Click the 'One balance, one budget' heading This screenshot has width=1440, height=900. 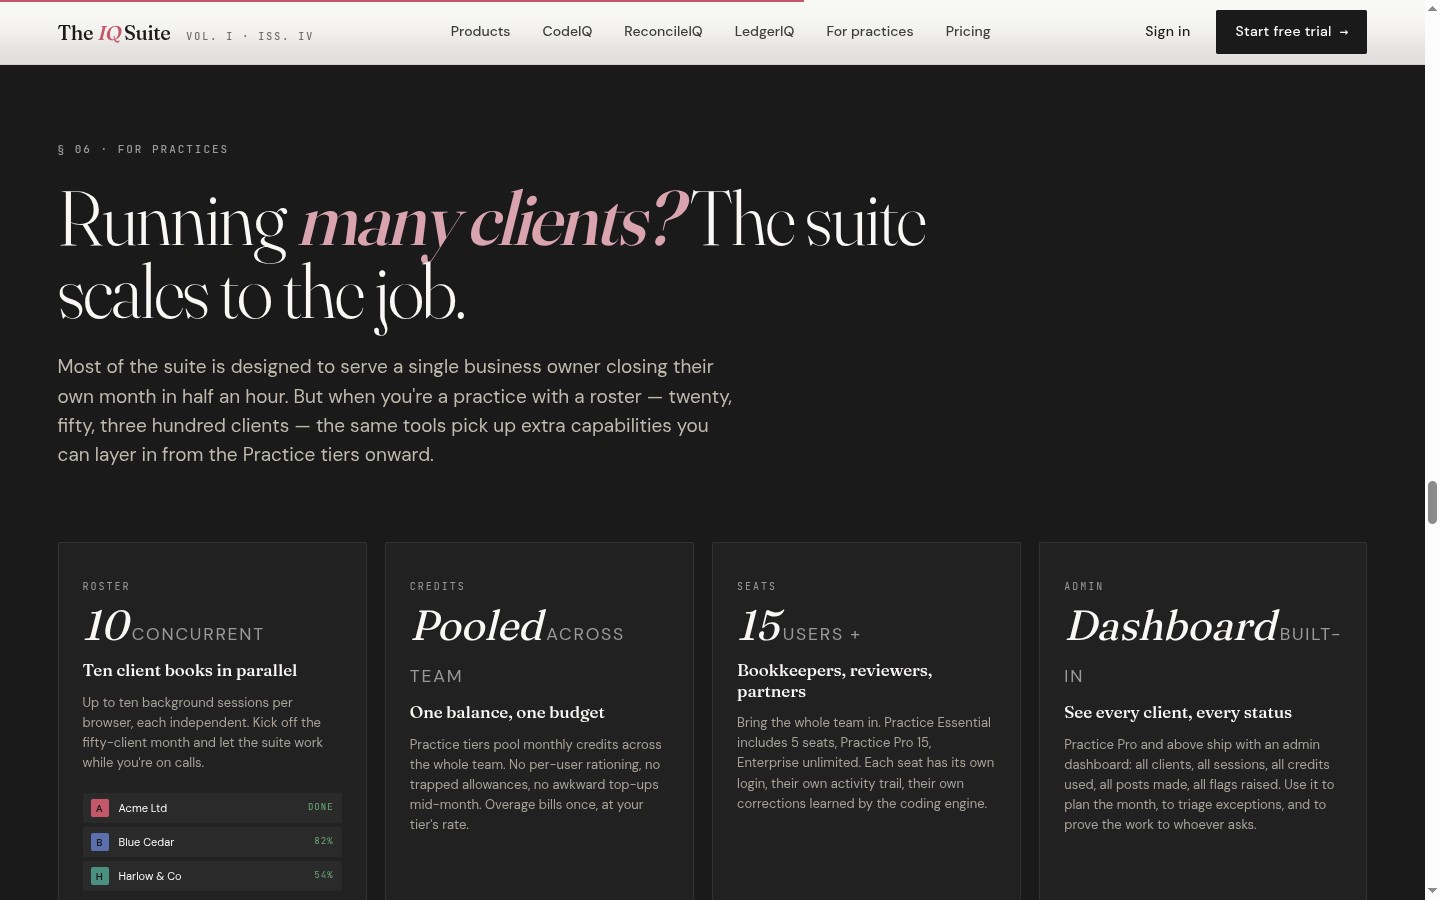coord(507,713)
